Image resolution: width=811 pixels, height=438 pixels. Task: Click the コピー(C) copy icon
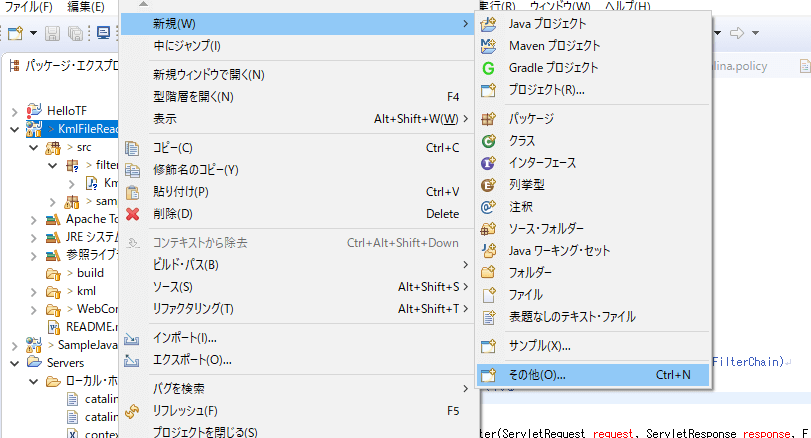pyautogui.click(x=132, y=148)
